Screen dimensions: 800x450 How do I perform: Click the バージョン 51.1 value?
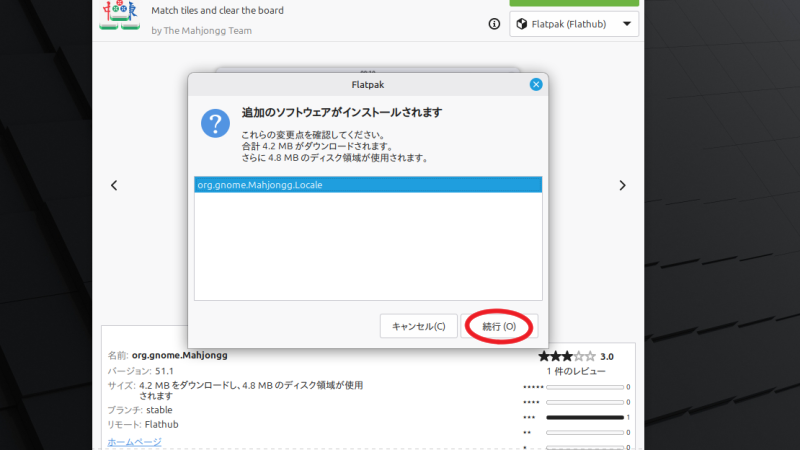164,371
